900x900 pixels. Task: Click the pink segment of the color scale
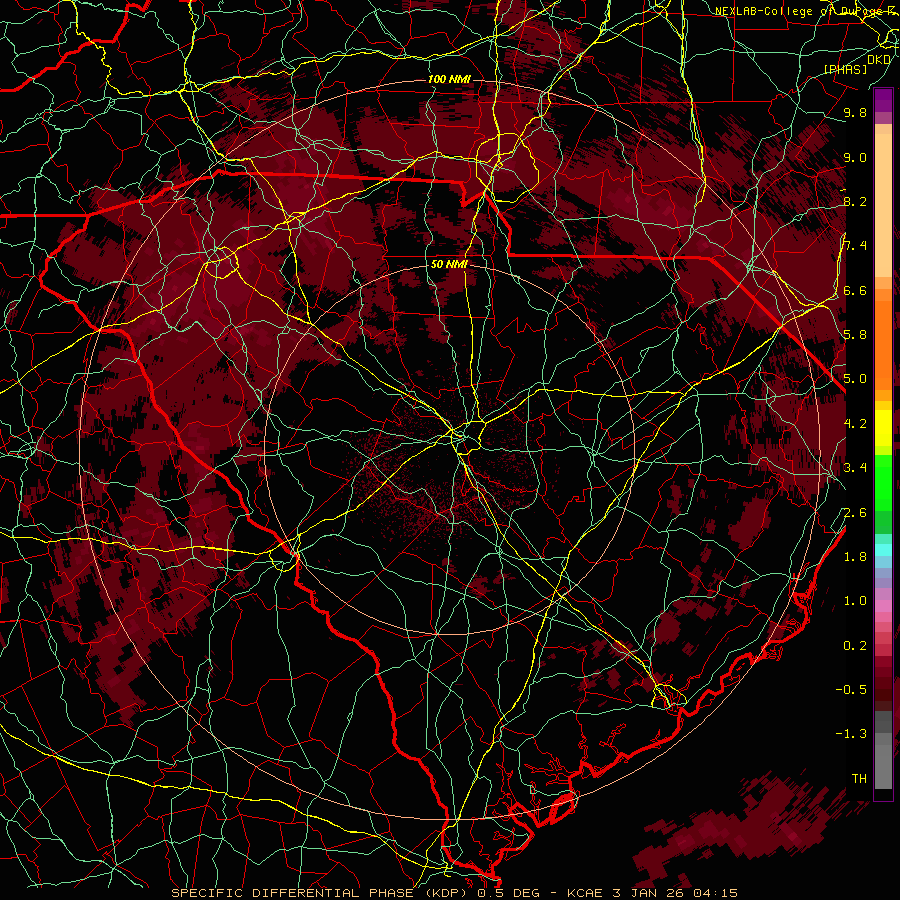883,606
